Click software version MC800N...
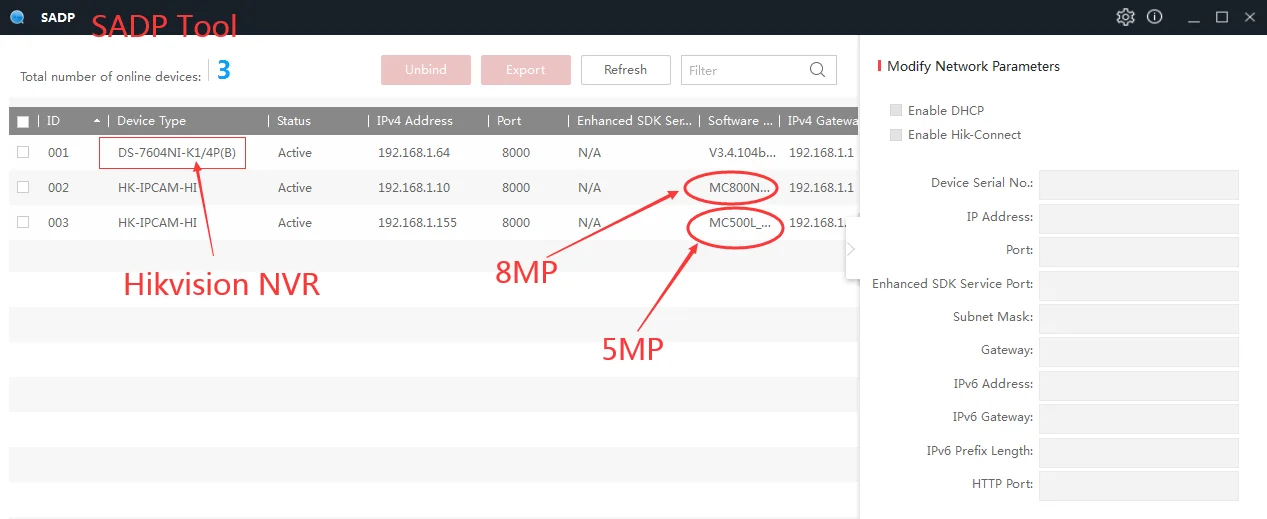 click(x=741, y=188)
